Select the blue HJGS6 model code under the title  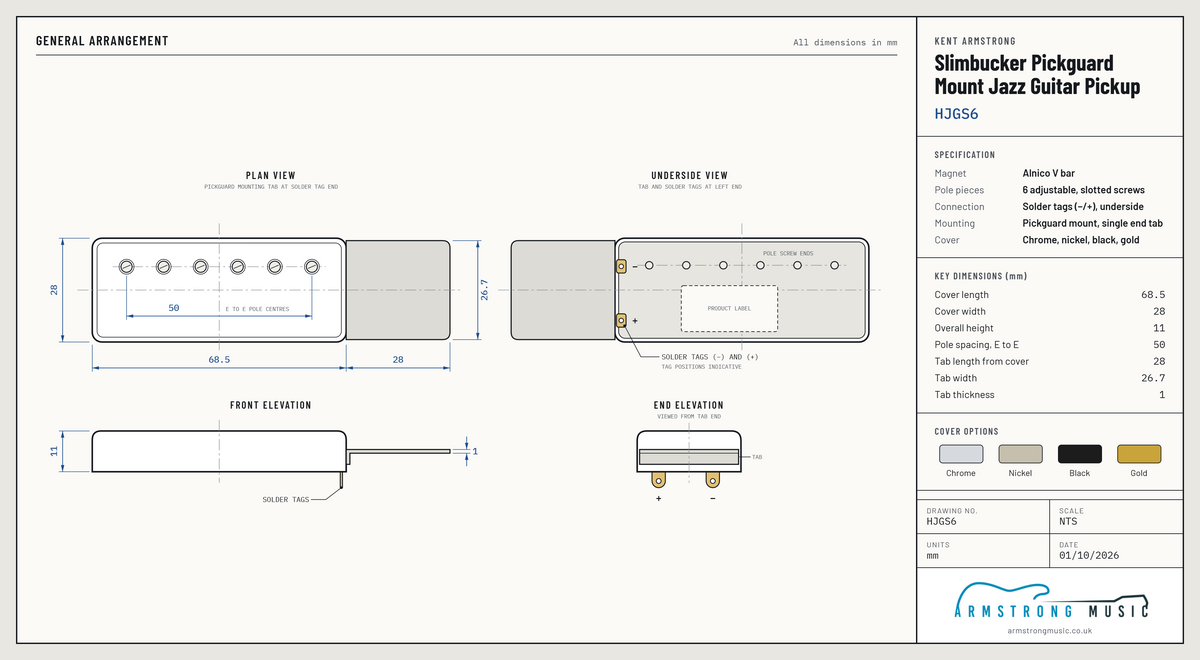956,114
